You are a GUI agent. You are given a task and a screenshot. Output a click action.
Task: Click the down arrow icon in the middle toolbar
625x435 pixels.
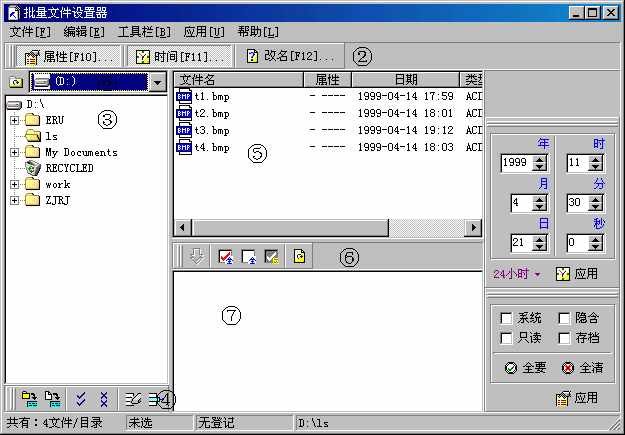[x=197, y=257]
